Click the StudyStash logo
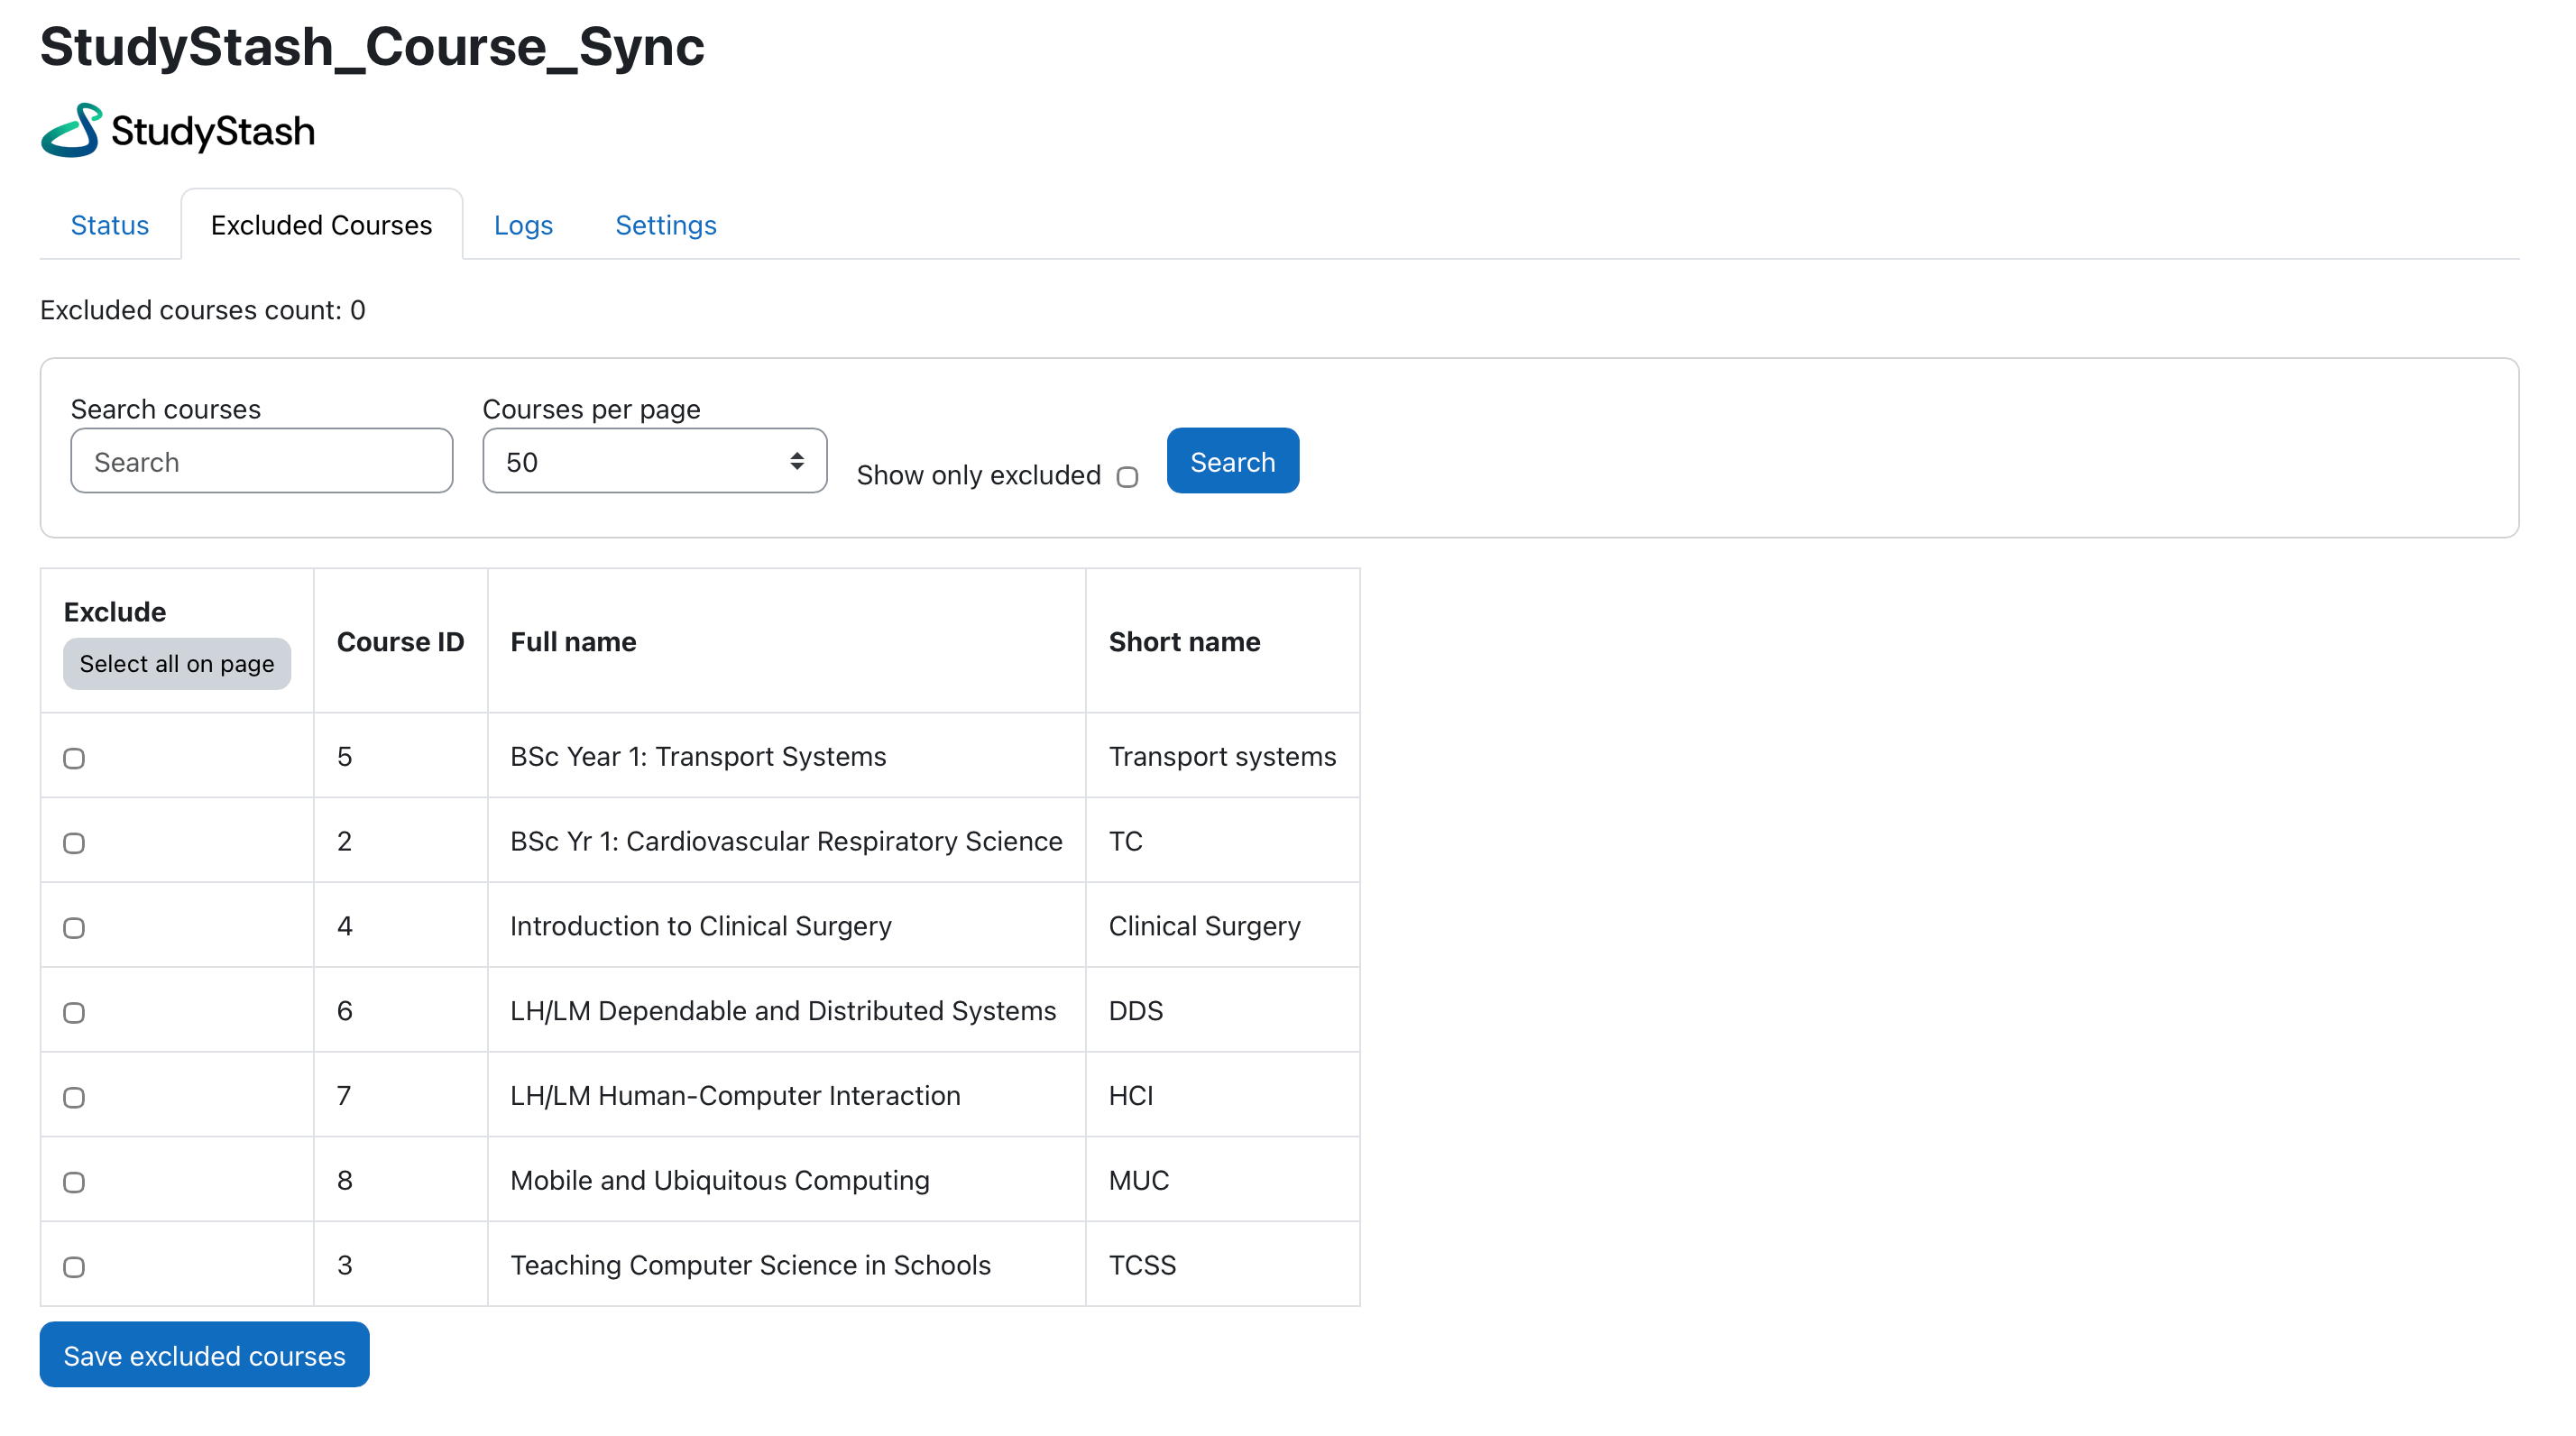 tap(178, 130)
